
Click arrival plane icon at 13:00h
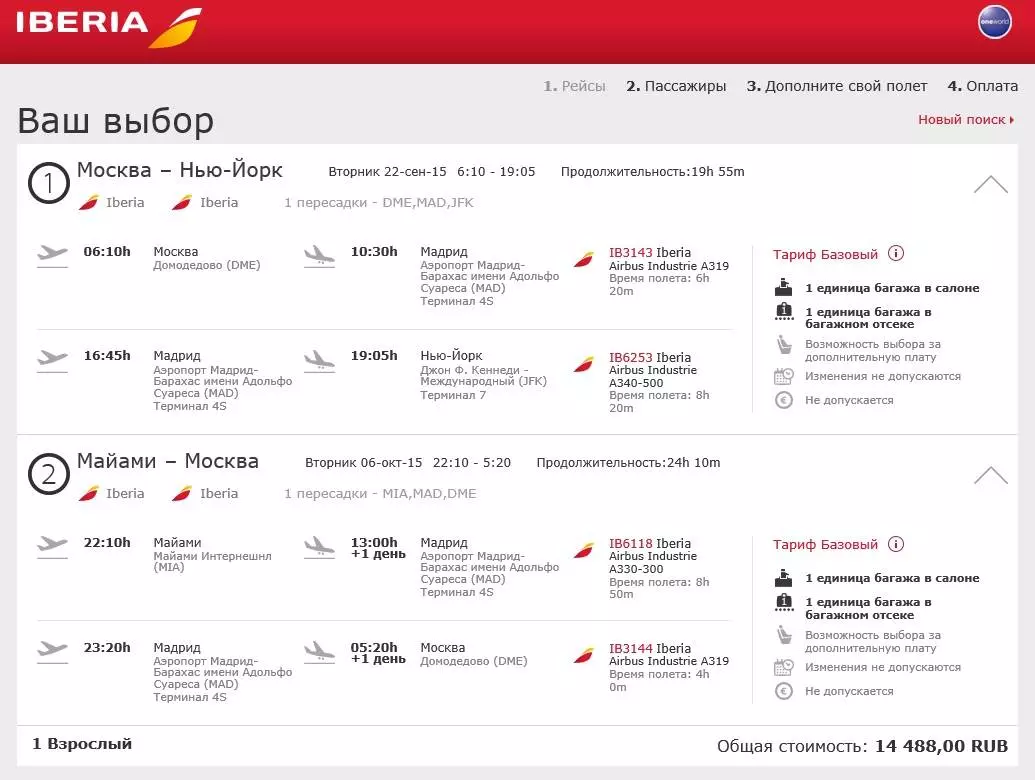pyautogui.click(x=319, y=547)
